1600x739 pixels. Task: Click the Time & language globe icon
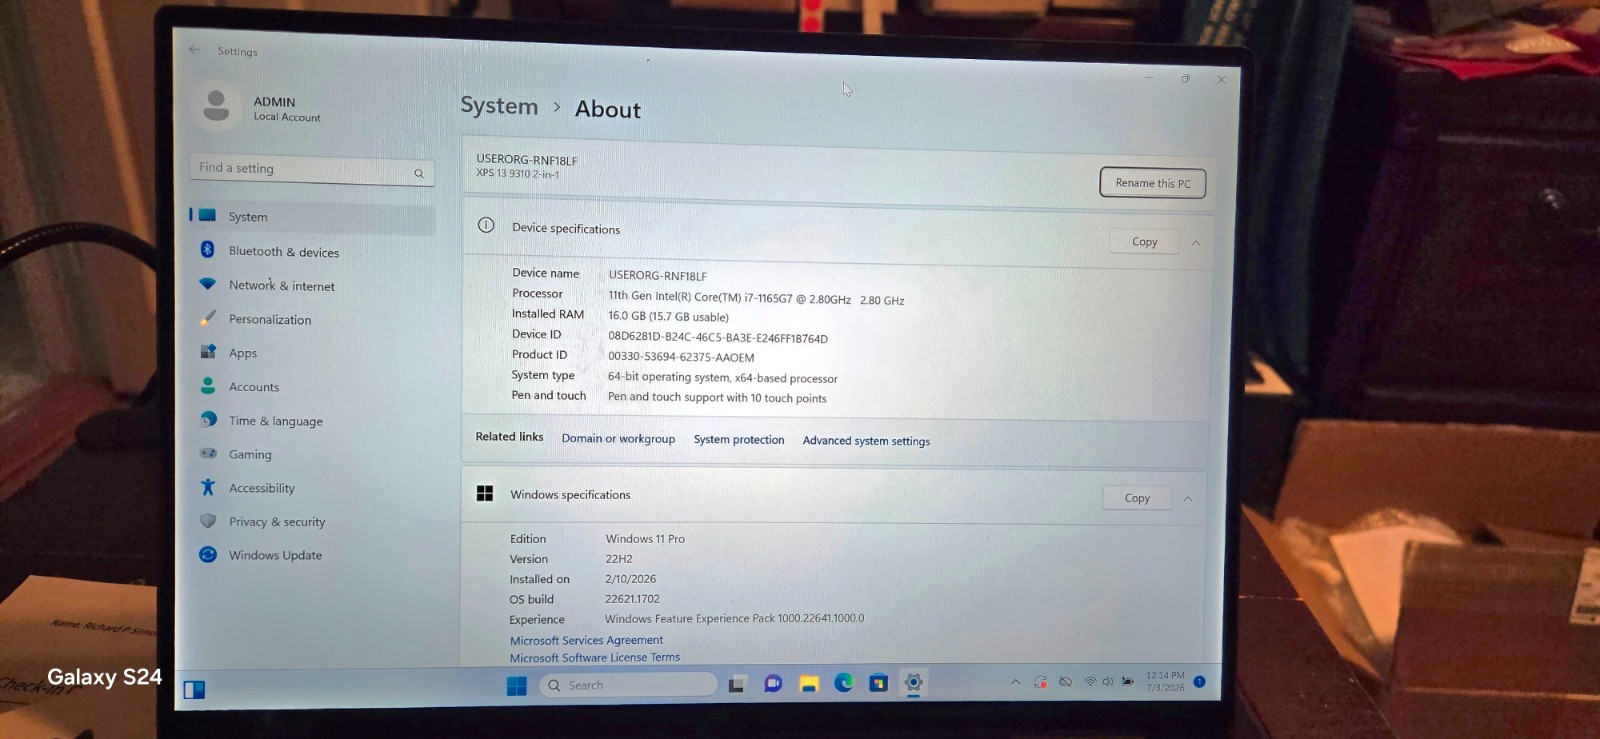pos(208,420)
